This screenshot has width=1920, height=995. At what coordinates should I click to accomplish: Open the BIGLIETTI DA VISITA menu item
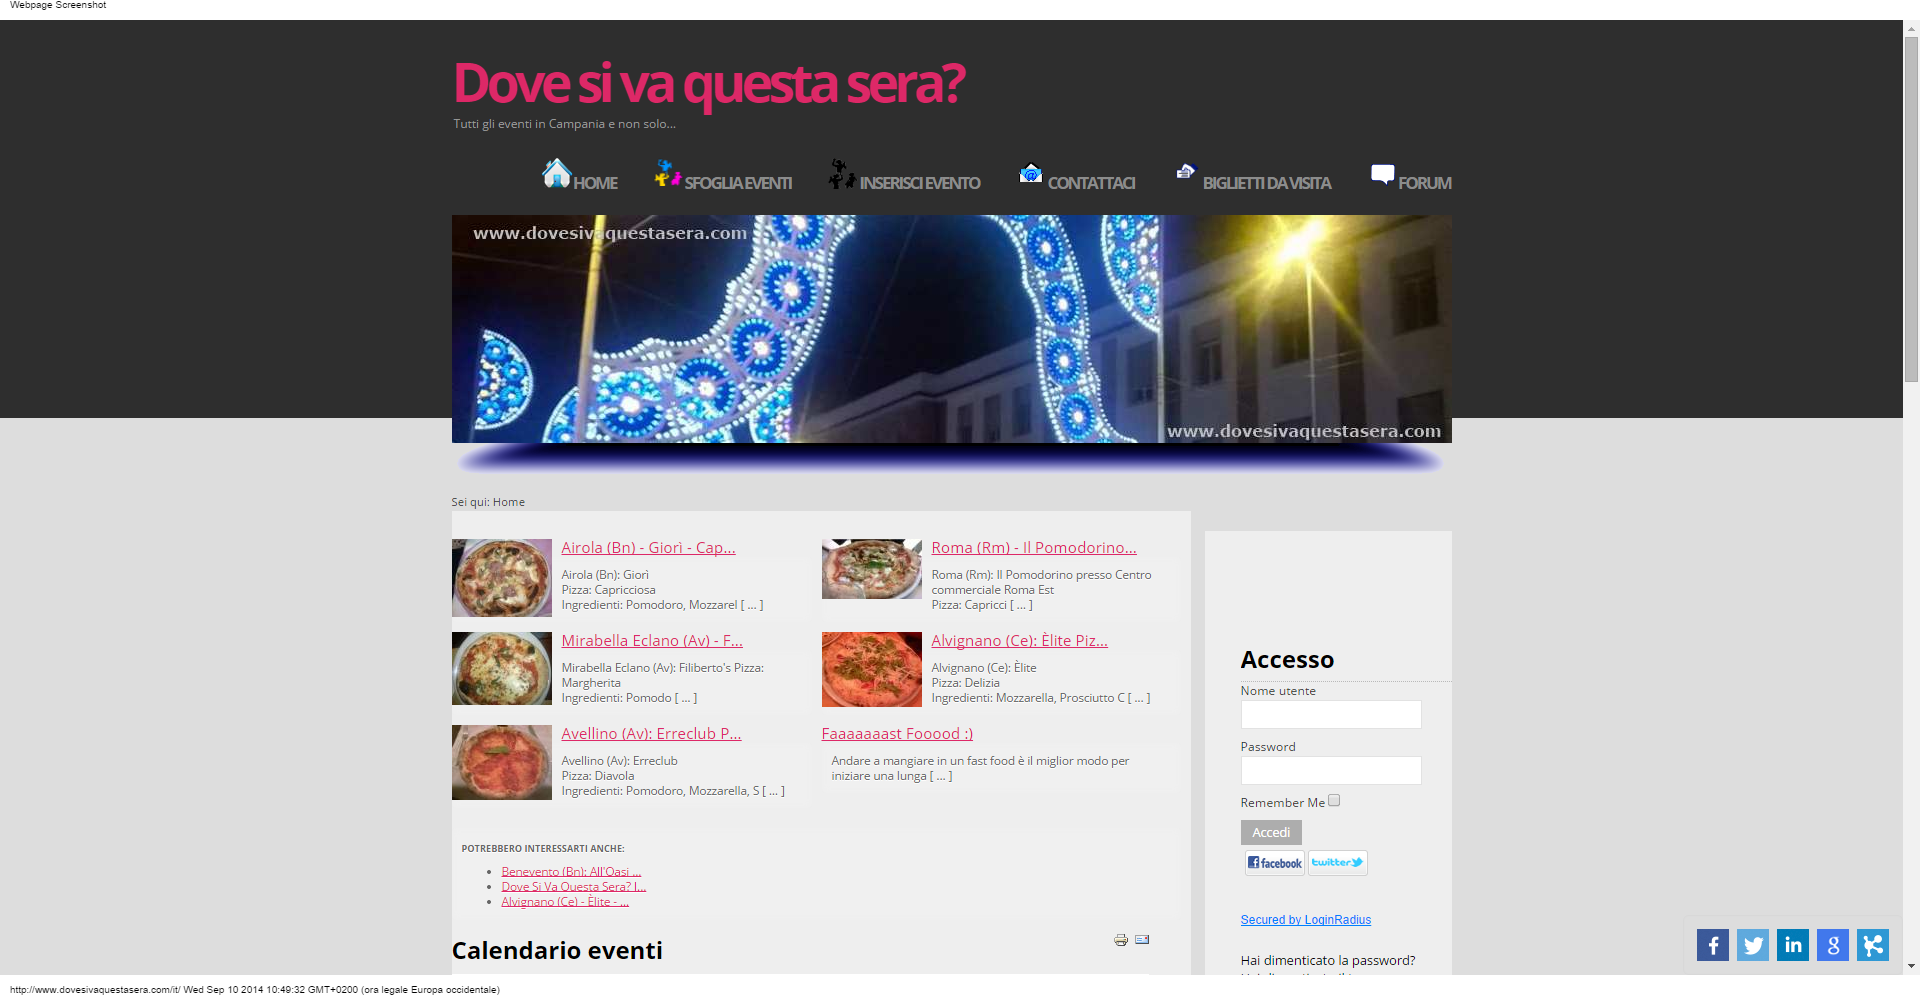tap(1267, 183)
